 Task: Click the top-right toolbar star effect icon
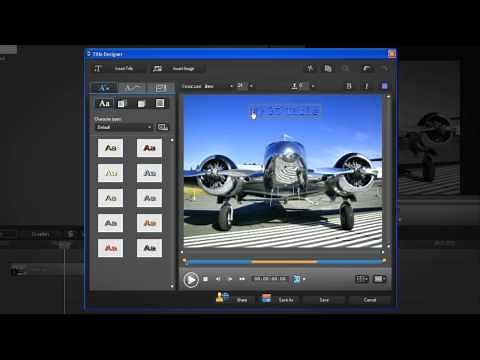(310, 68)
